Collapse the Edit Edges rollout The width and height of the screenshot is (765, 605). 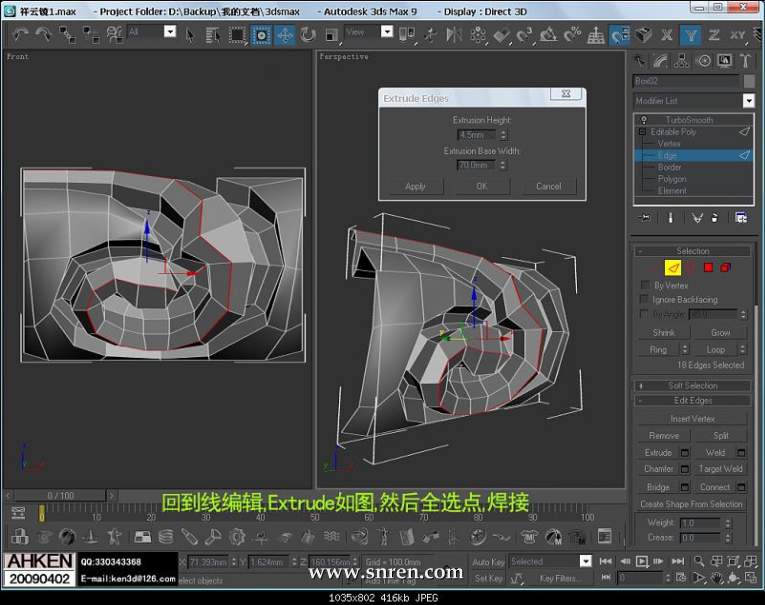[692, 401]
